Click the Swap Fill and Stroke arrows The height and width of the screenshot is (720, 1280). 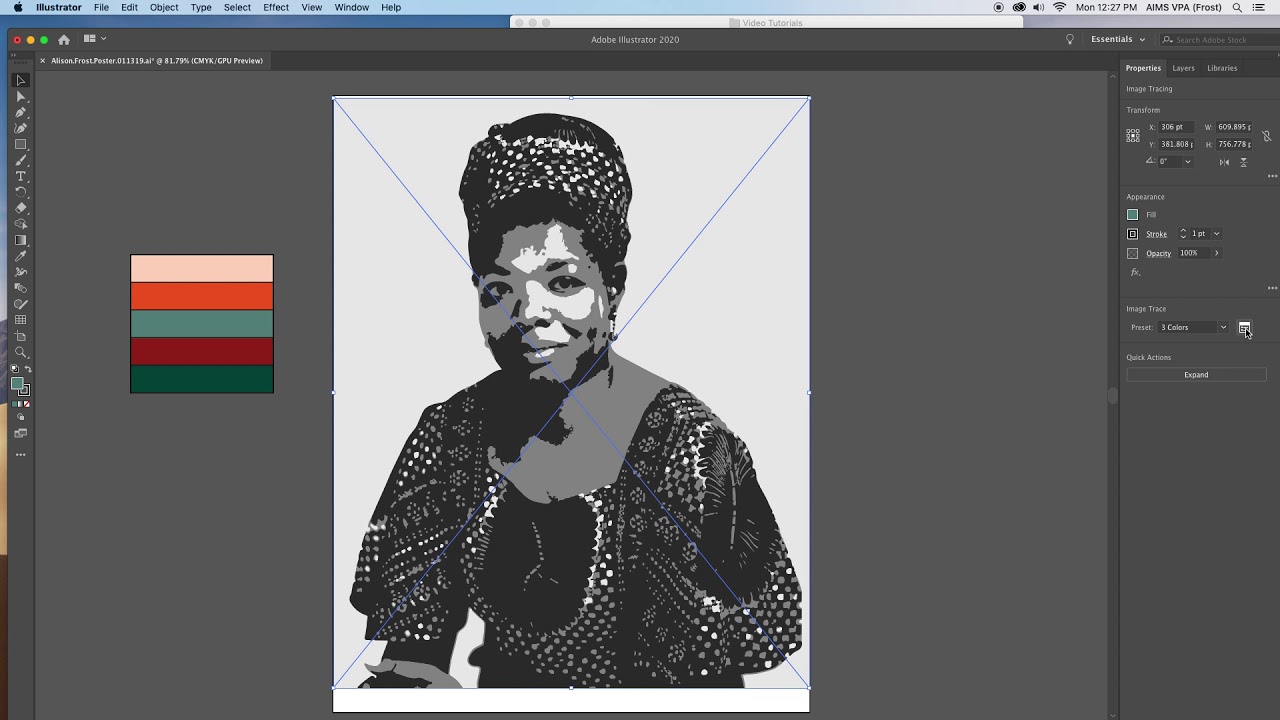(27, 369)
